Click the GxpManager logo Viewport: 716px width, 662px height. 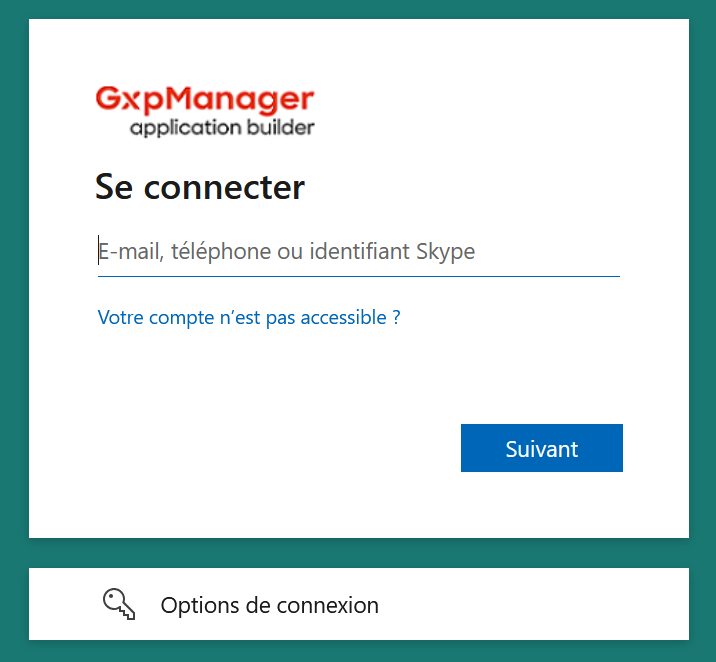[x=205, y=111]
